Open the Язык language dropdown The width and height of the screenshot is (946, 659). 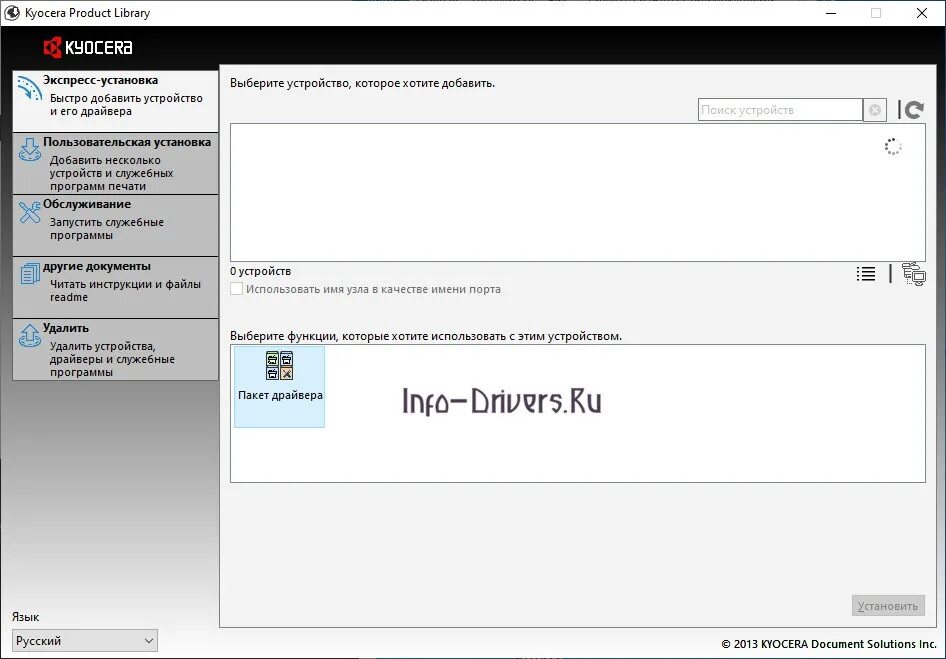coord(85,641)
